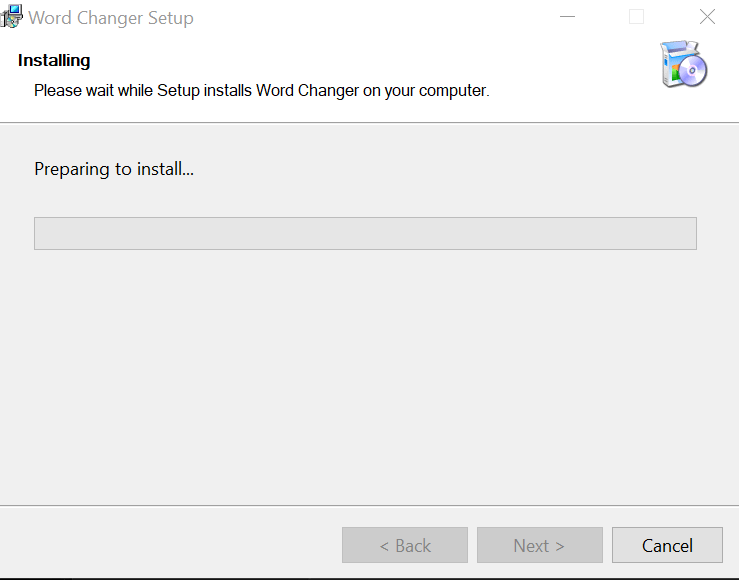The width and height of the screenshot is (739, 580).
Task: Click the installer disc box icon in the header
Action: [684, 65]
